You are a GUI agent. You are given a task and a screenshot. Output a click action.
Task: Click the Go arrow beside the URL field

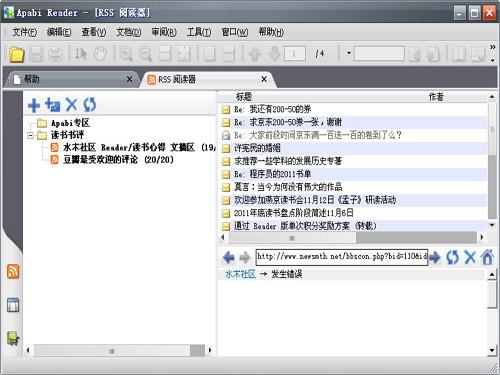tap(435, 257)
